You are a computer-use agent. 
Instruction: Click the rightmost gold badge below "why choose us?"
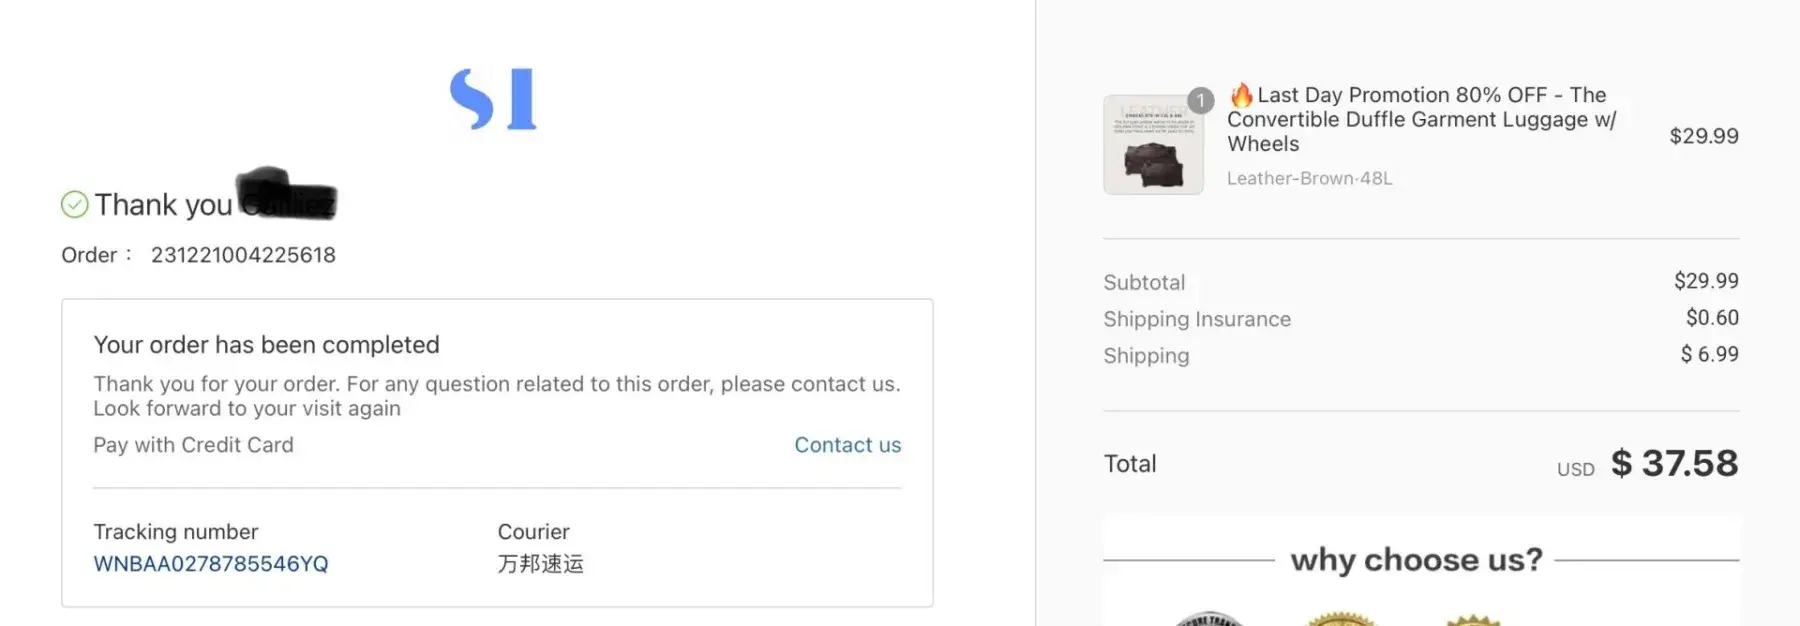[x=1473, y=620]
